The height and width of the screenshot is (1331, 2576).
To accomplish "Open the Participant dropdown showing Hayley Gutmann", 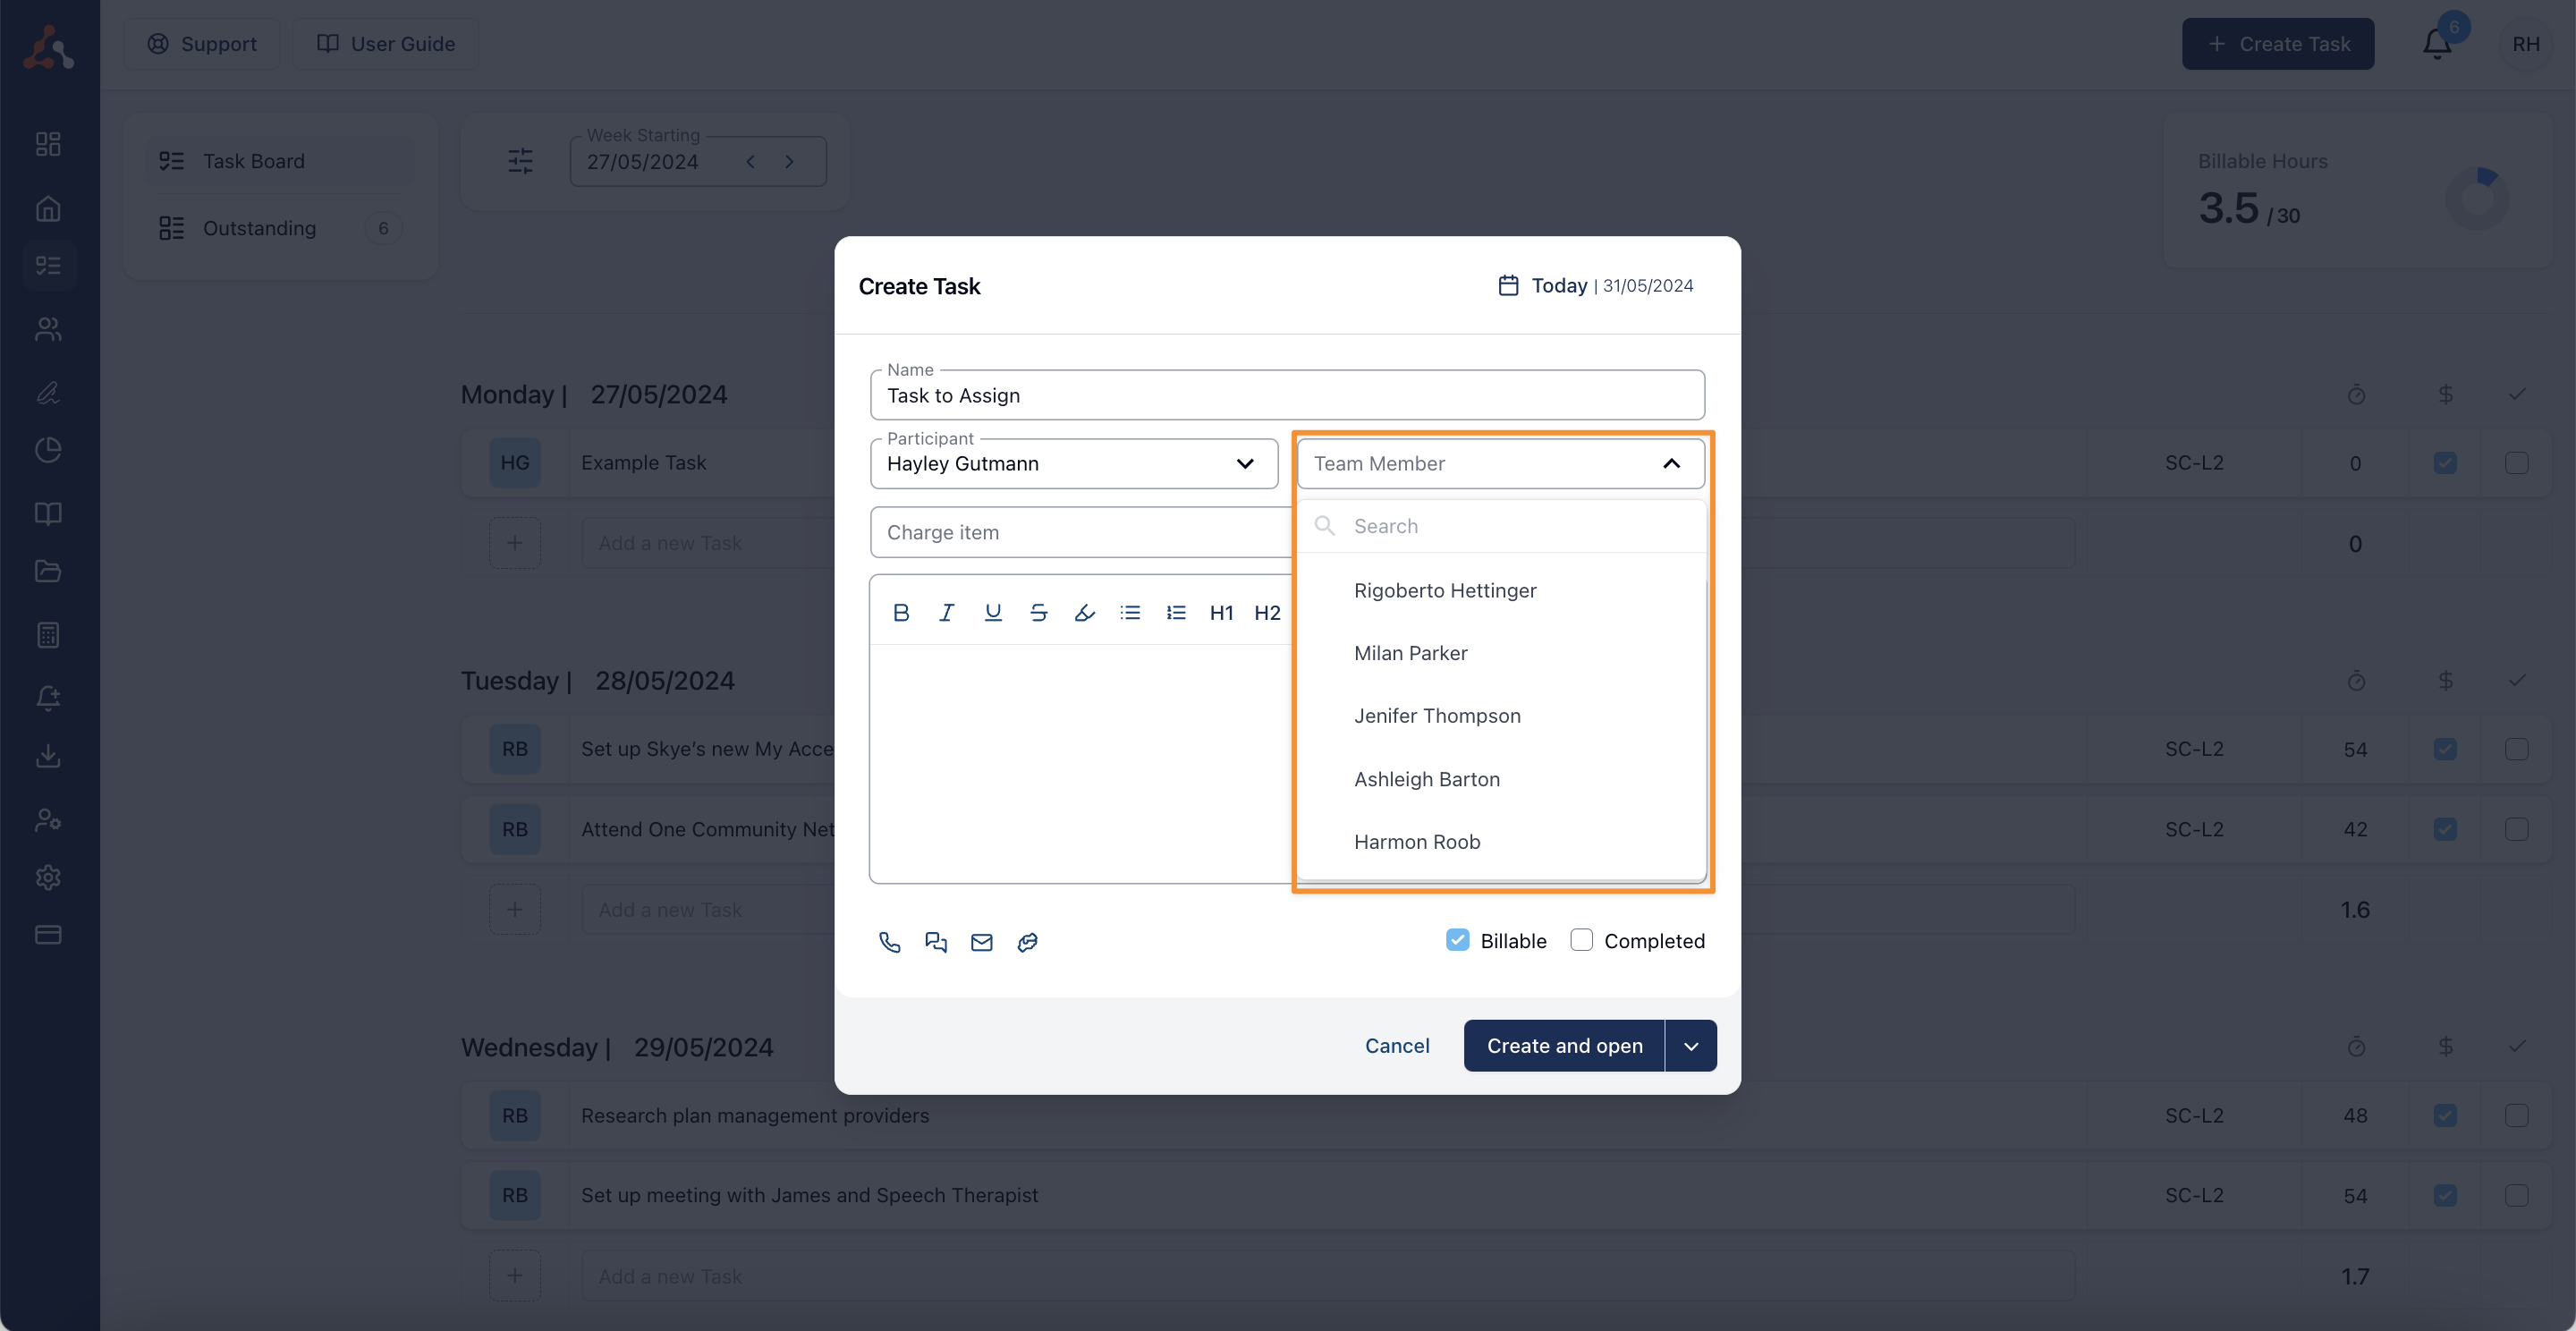I will [x=1074, y=463].
